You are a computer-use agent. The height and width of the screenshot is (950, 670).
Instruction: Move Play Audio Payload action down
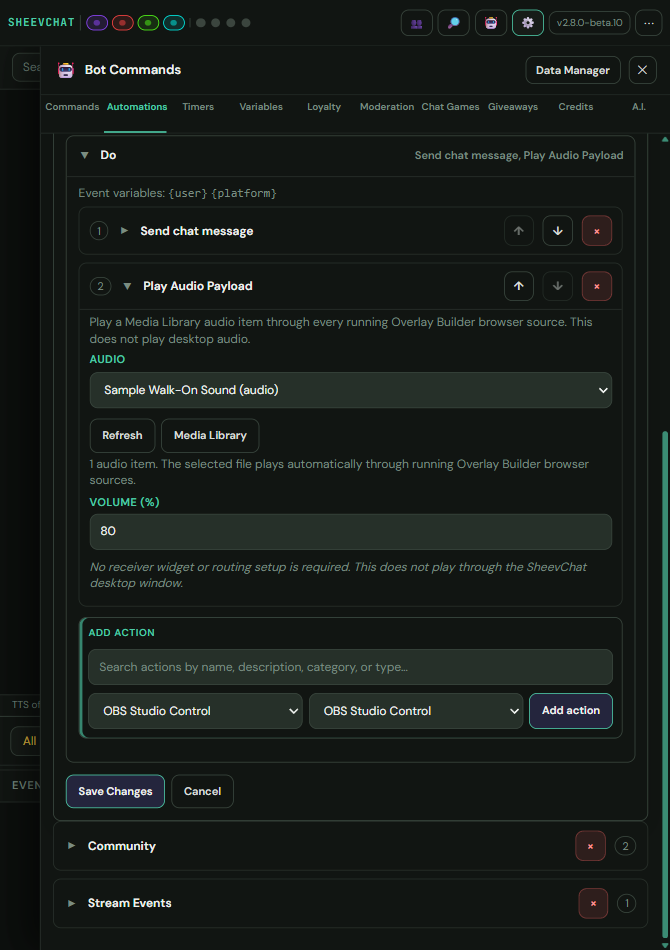coord(557,286)
